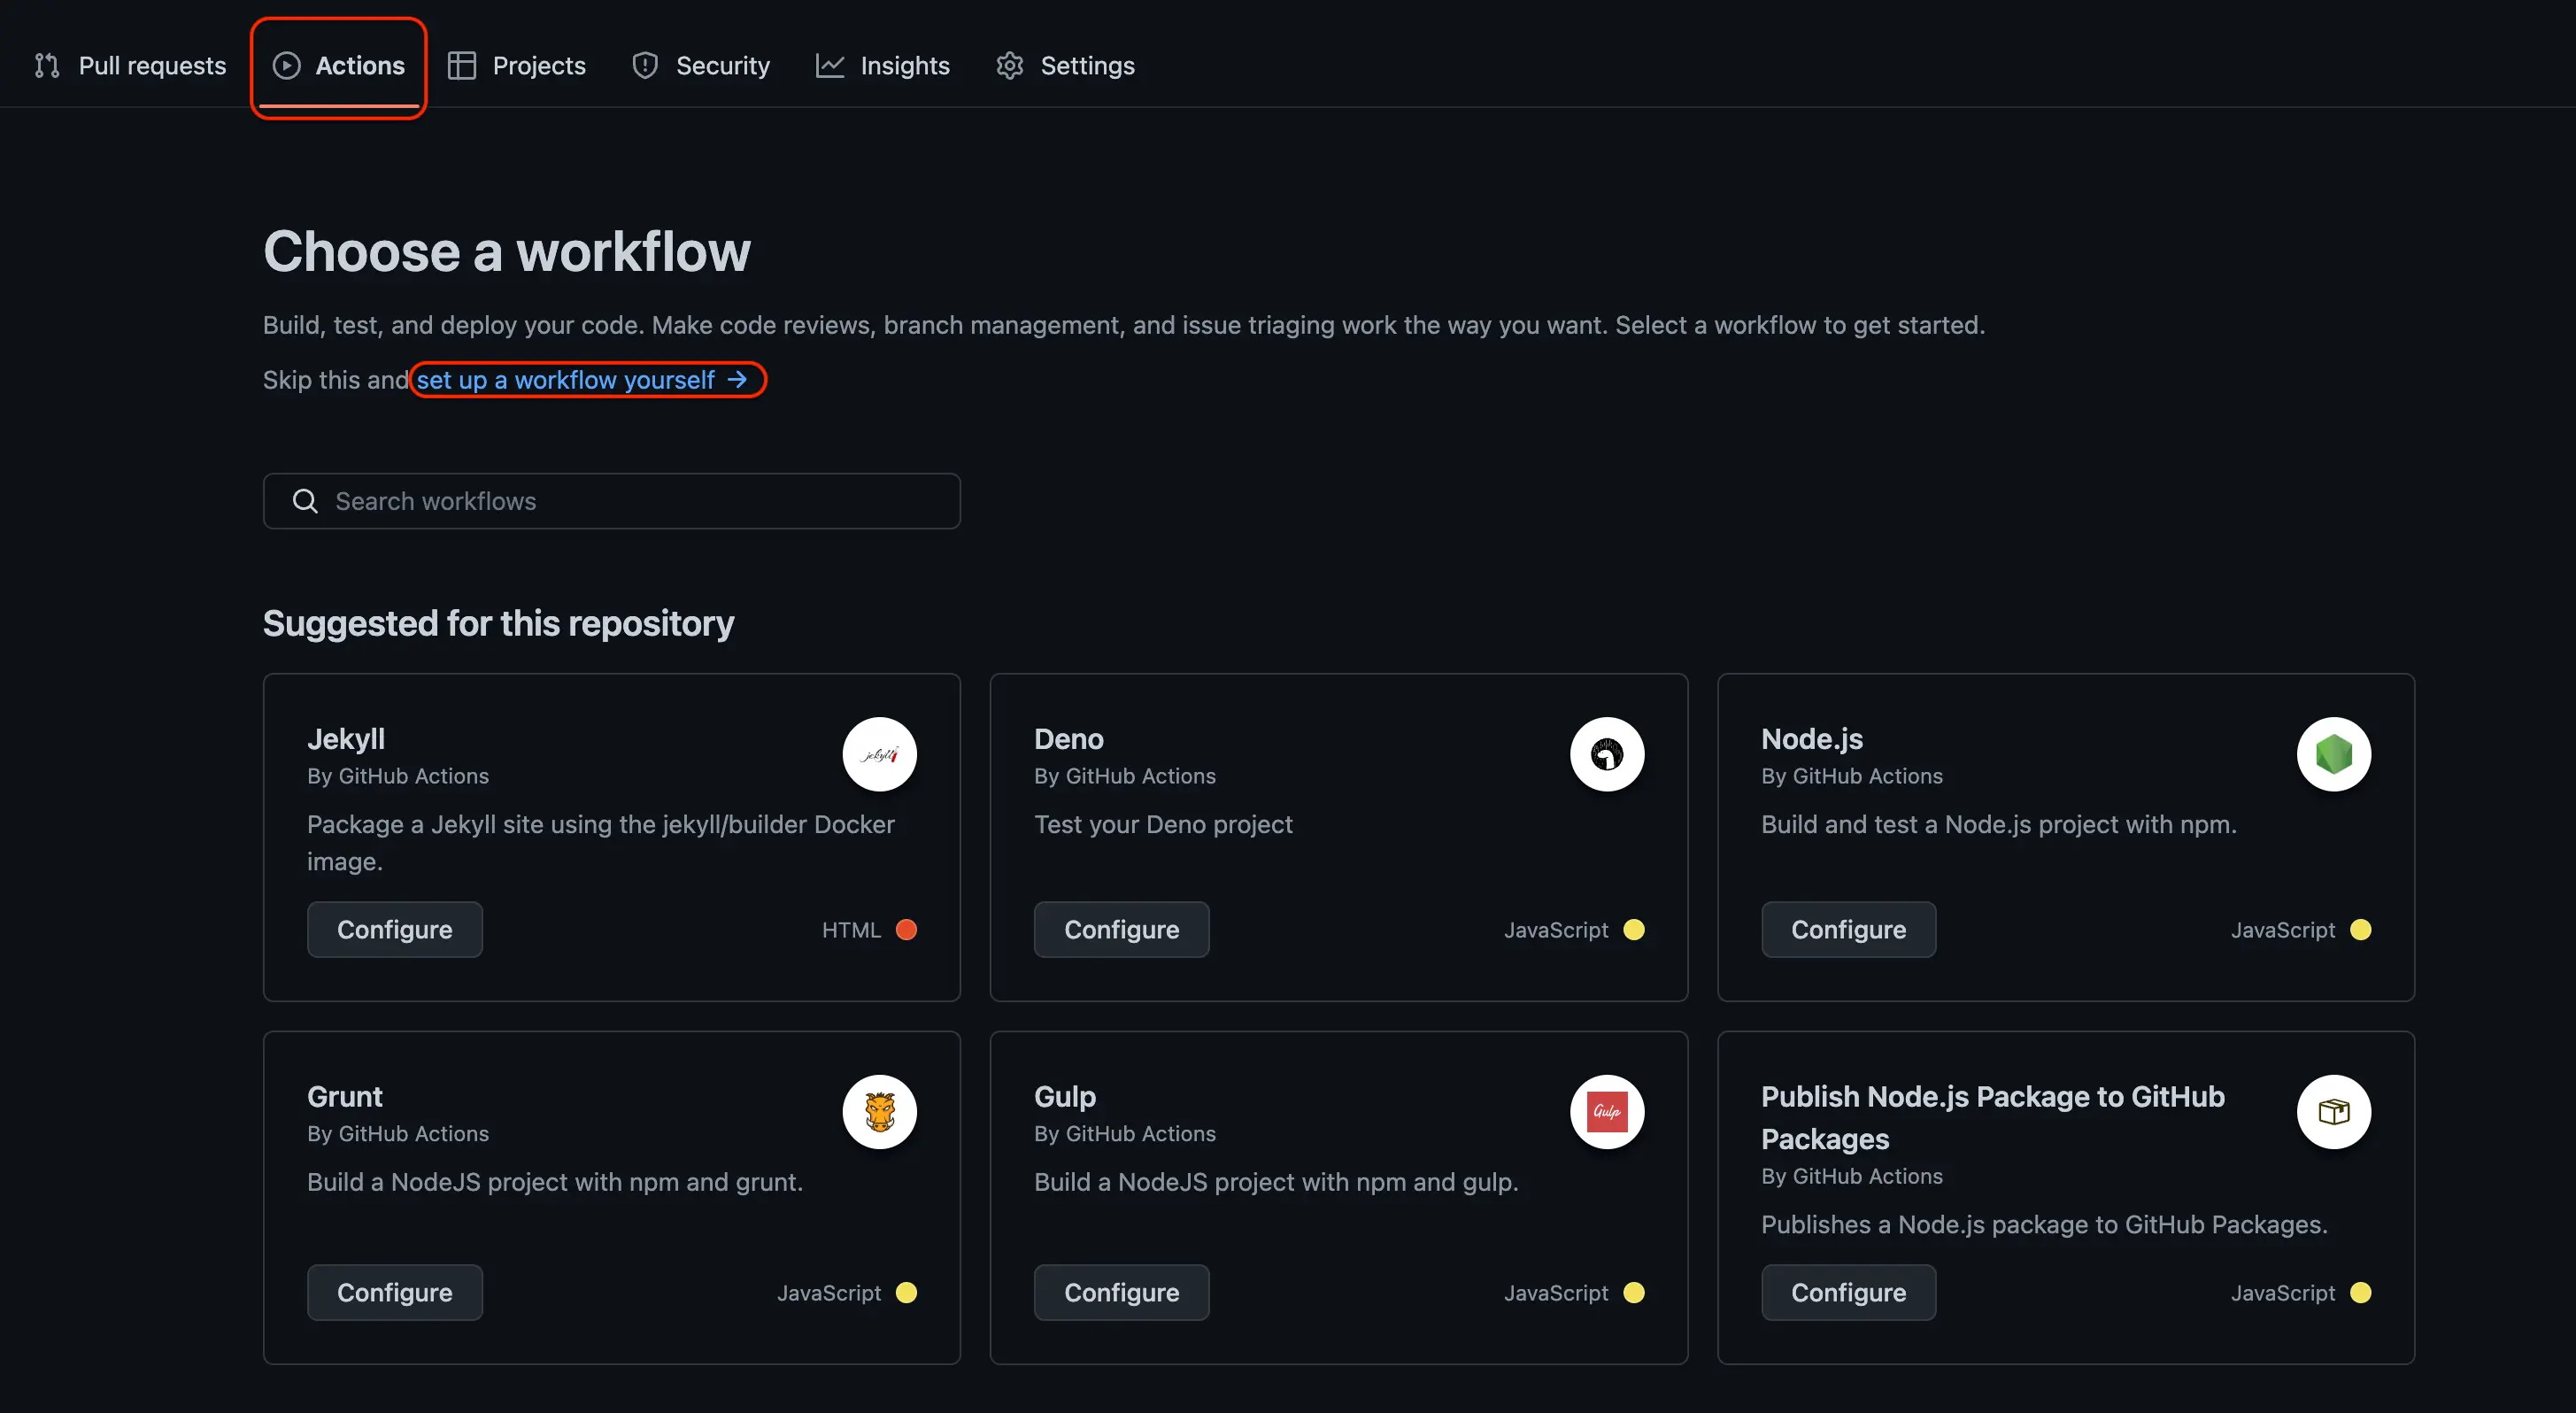The width and height of the screenshot is (2576, 1413).
Task: Open the Security tab
Action: tap(701, 66)
